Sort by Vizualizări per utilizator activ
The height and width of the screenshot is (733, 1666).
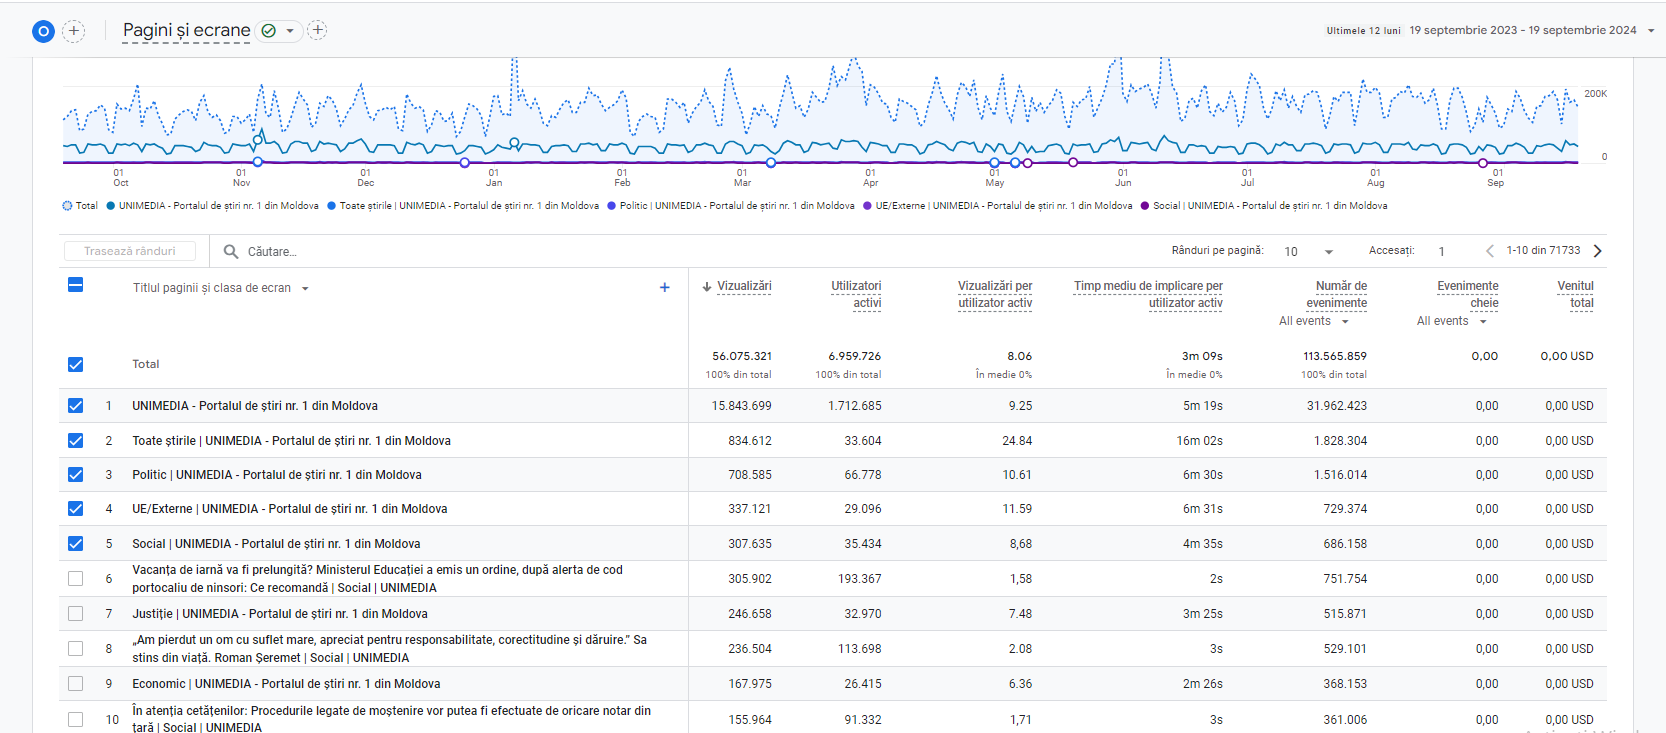tap(995, 294)
